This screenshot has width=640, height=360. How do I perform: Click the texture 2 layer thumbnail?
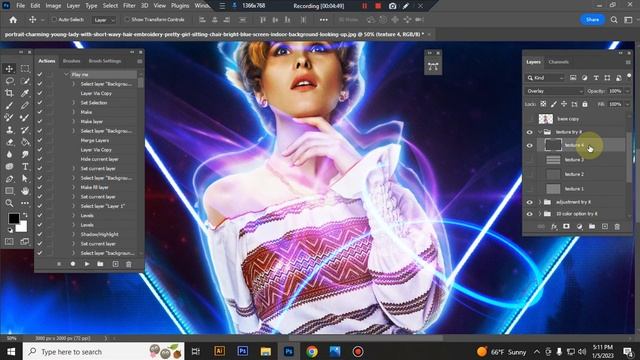(x=553, y=174)
